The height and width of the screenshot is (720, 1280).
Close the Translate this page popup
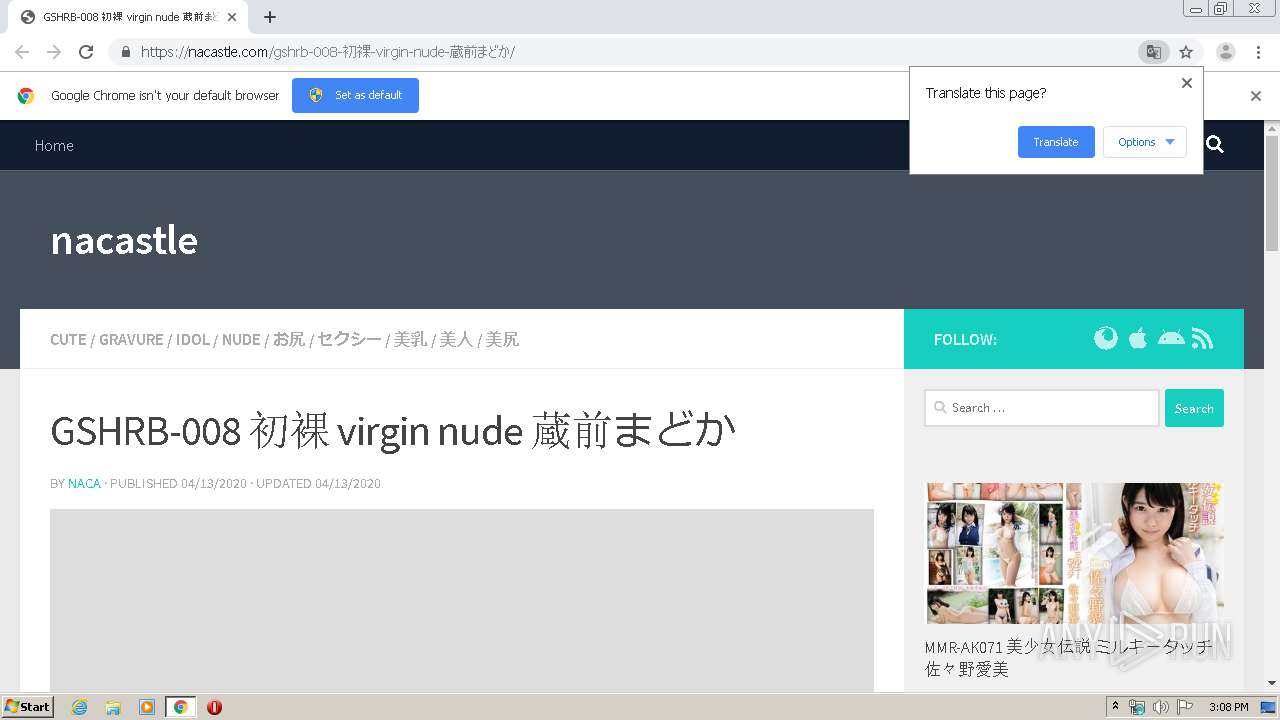(1187, 83)
